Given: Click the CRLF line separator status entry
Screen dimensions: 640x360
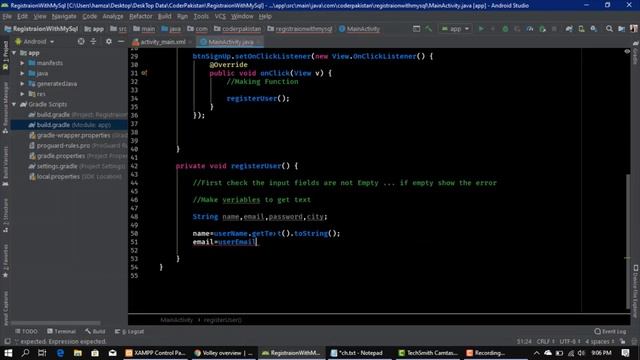Looking at the screenshot, I should [545, 342].
